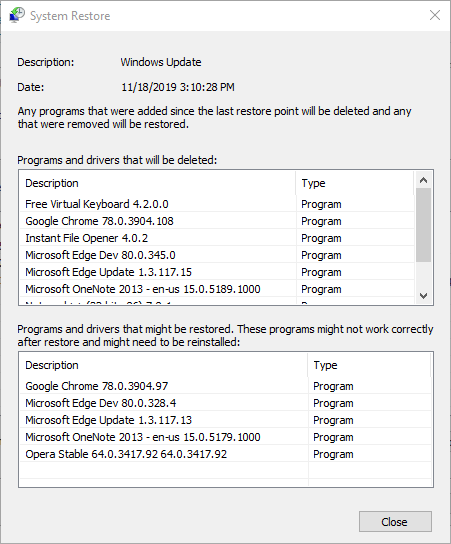Image resolution: width=451 pixels, height=544 pixels.
Task: Click the System Restore title bar icon
Action: (x=17, y=15)
